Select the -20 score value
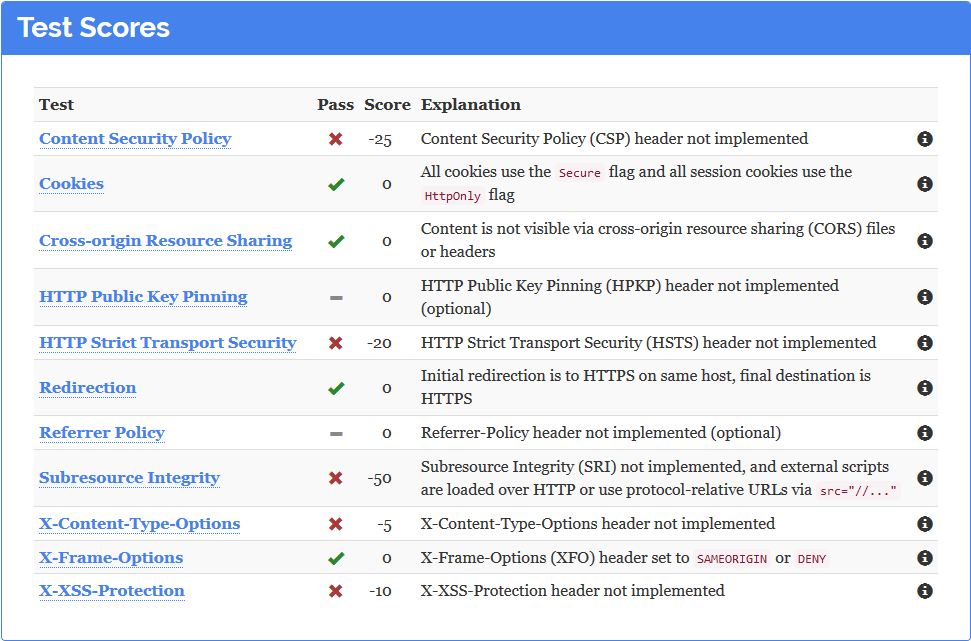This screenshot has width=971, height=641. pyautogui.click(x=379, y=343)
